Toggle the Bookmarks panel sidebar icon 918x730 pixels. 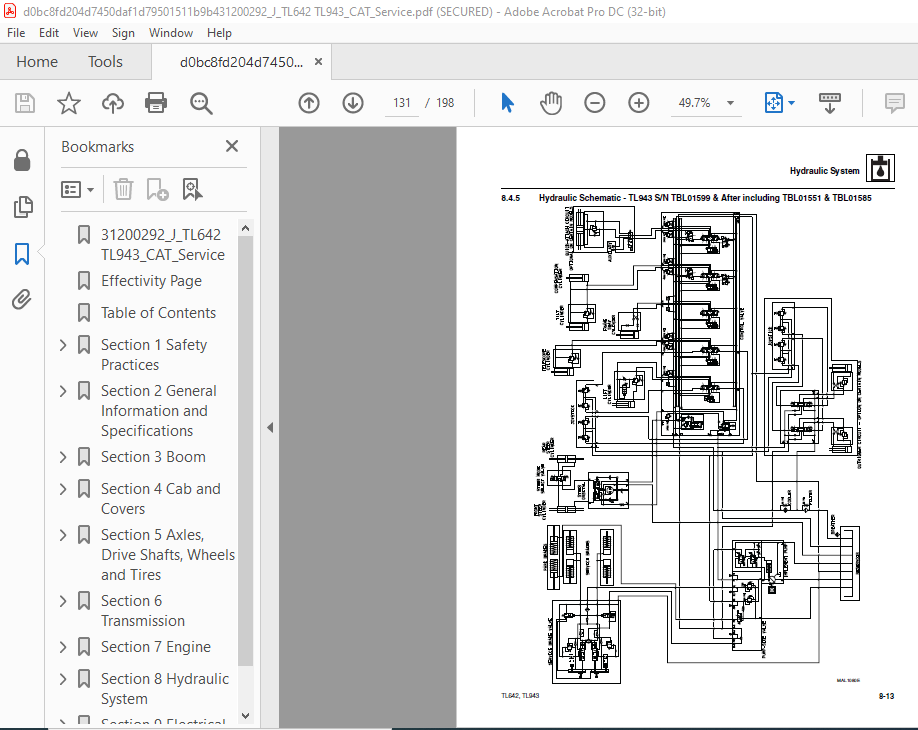click(x=22, y=253)
